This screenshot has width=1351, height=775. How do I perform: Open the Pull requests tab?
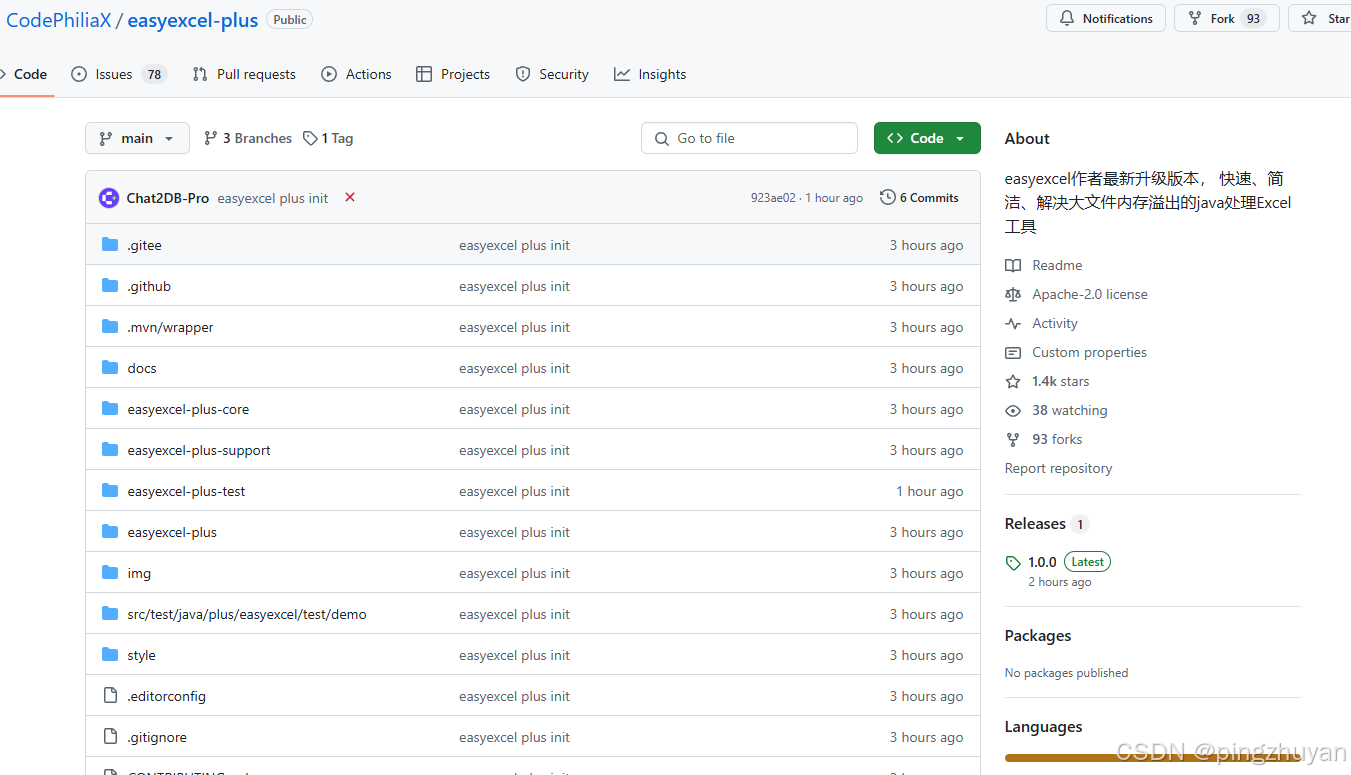[x=244, y=74]
